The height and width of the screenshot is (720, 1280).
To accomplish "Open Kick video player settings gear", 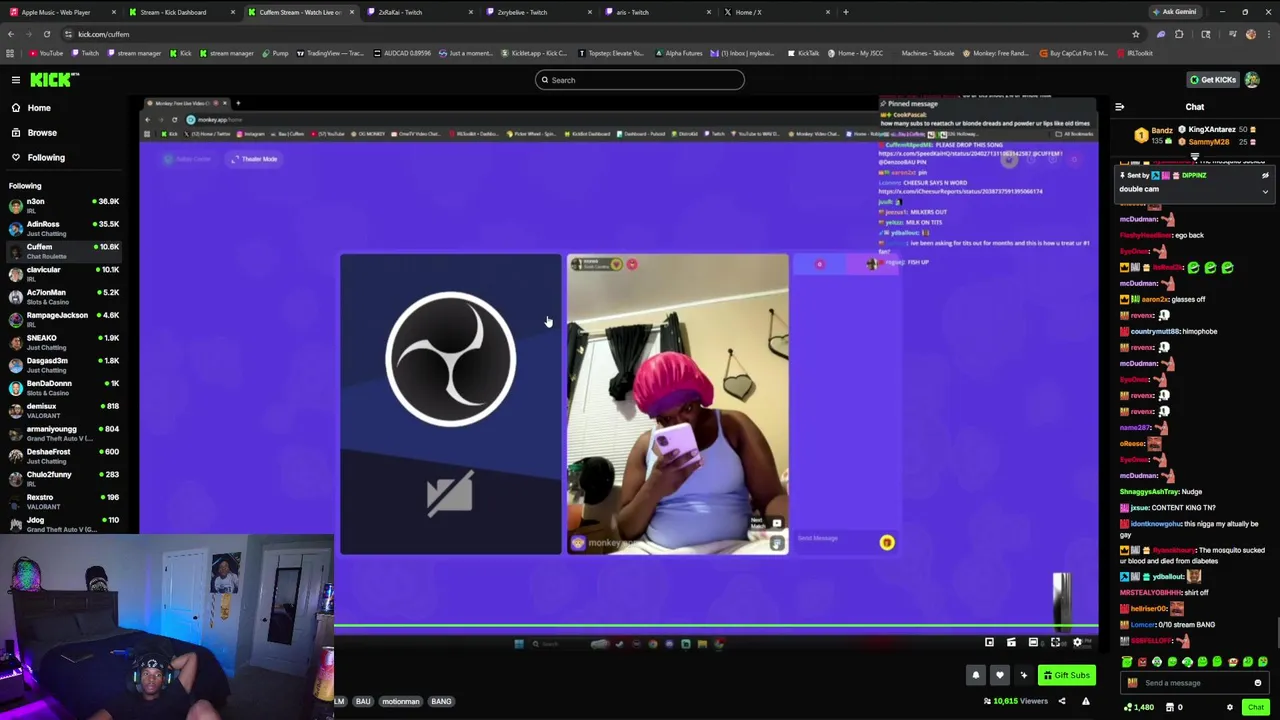I will (x=1077, y=643).
